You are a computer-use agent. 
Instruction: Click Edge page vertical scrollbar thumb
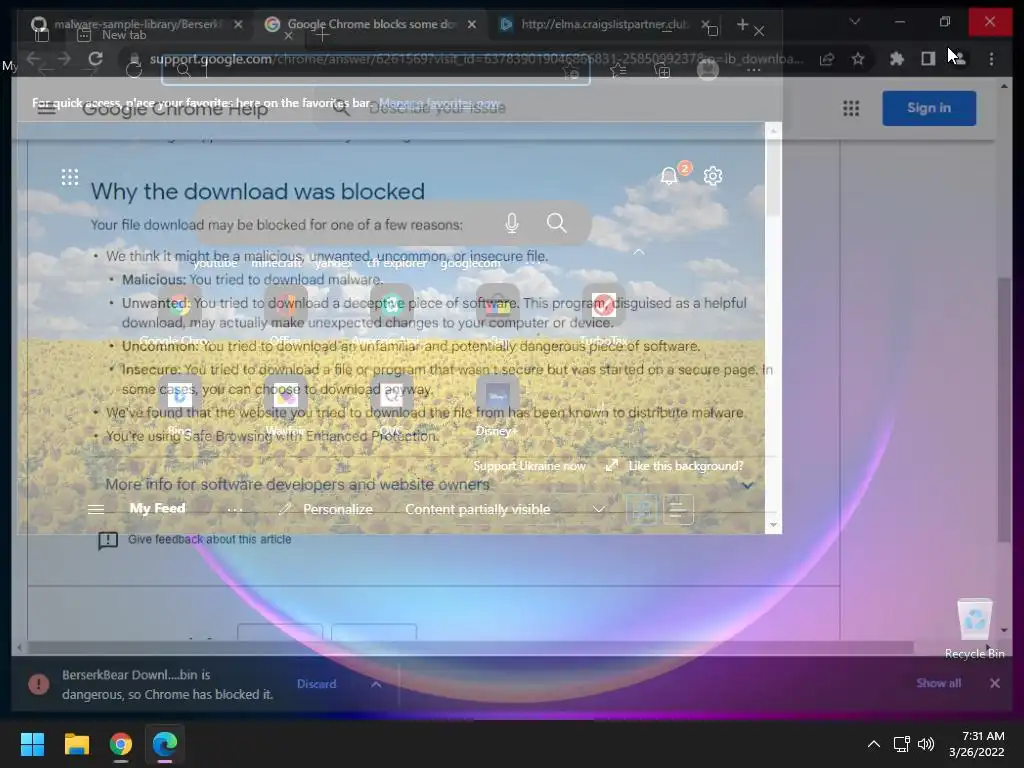tap(773, 176)
